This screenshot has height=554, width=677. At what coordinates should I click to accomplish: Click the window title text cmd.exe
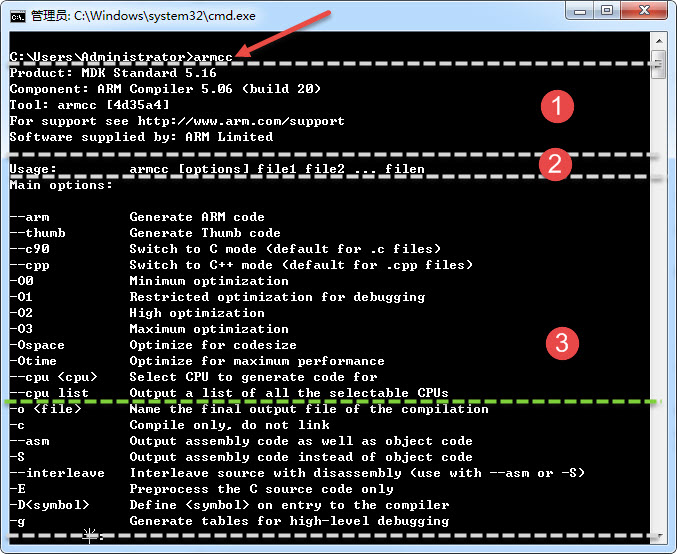[x=230, y=16]
